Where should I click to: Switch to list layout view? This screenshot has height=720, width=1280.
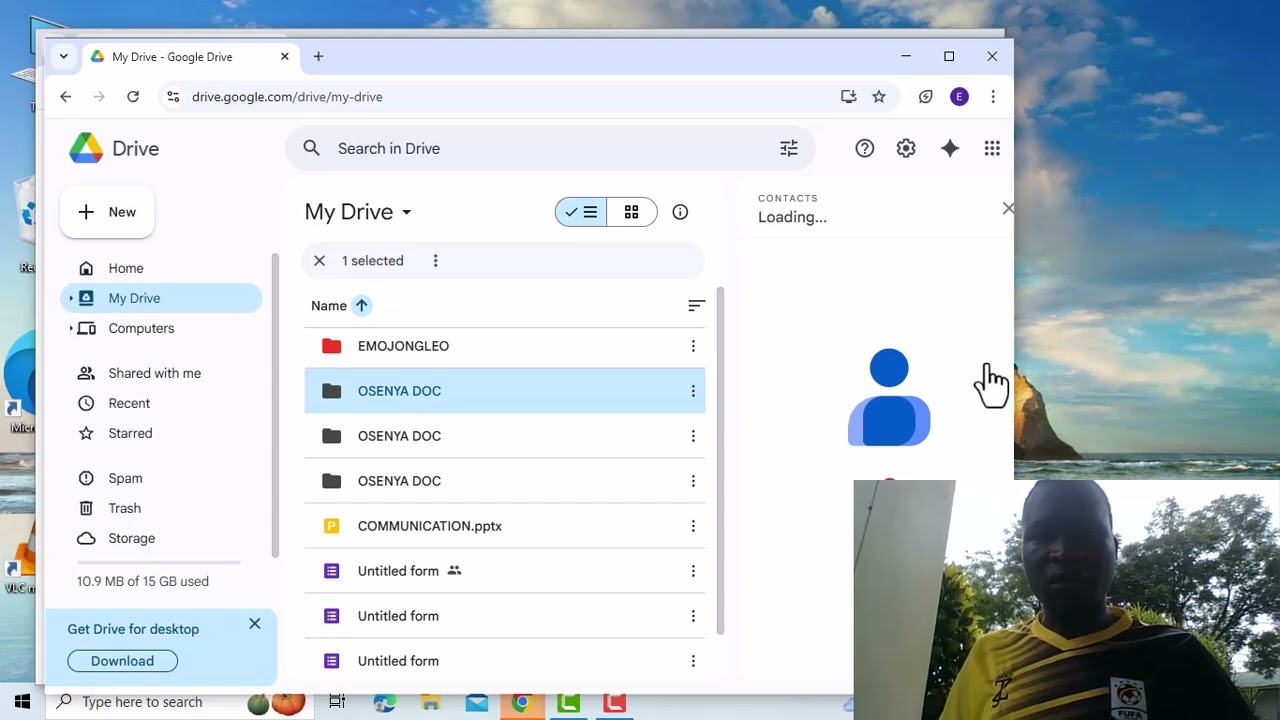[x=581, y=212]
